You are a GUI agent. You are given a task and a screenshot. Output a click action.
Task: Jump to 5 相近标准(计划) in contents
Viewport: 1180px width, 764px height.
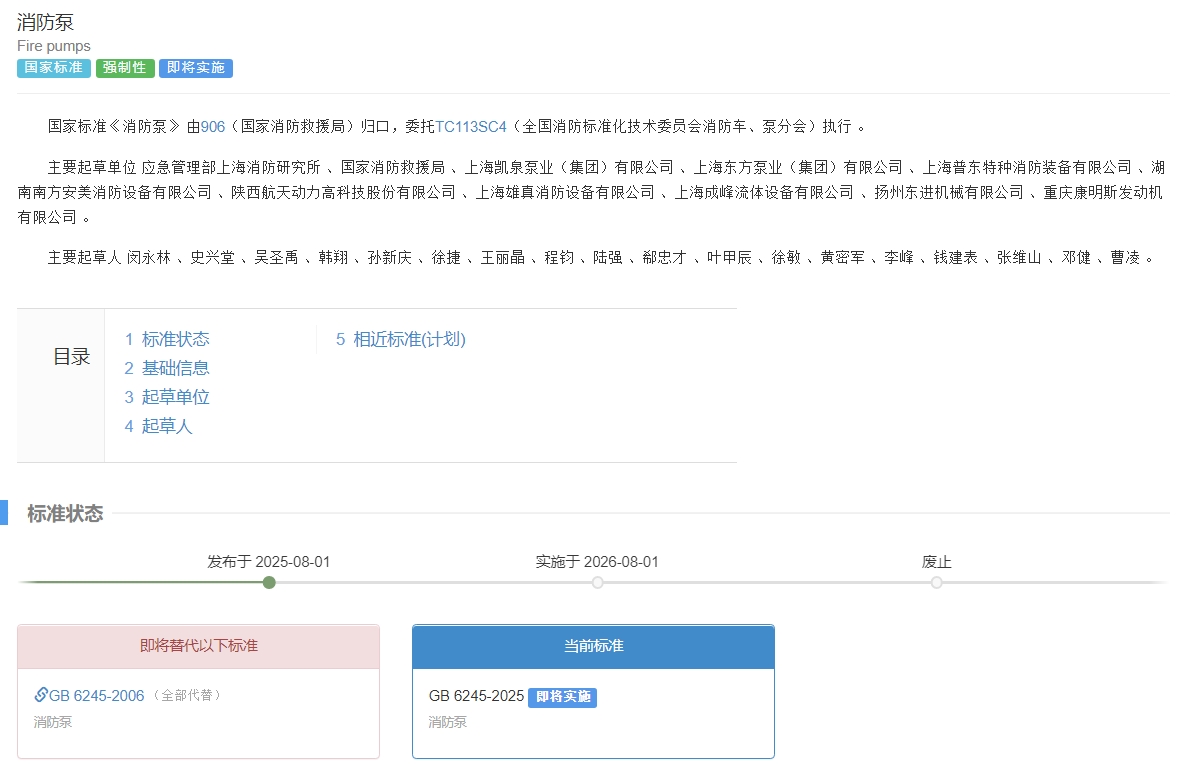click(400, 339)
